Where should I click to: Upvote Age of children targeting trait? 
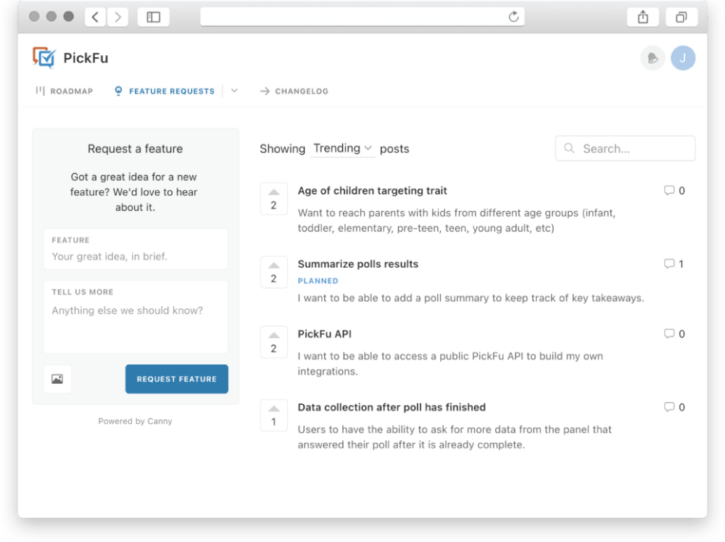tap(273, 192)
